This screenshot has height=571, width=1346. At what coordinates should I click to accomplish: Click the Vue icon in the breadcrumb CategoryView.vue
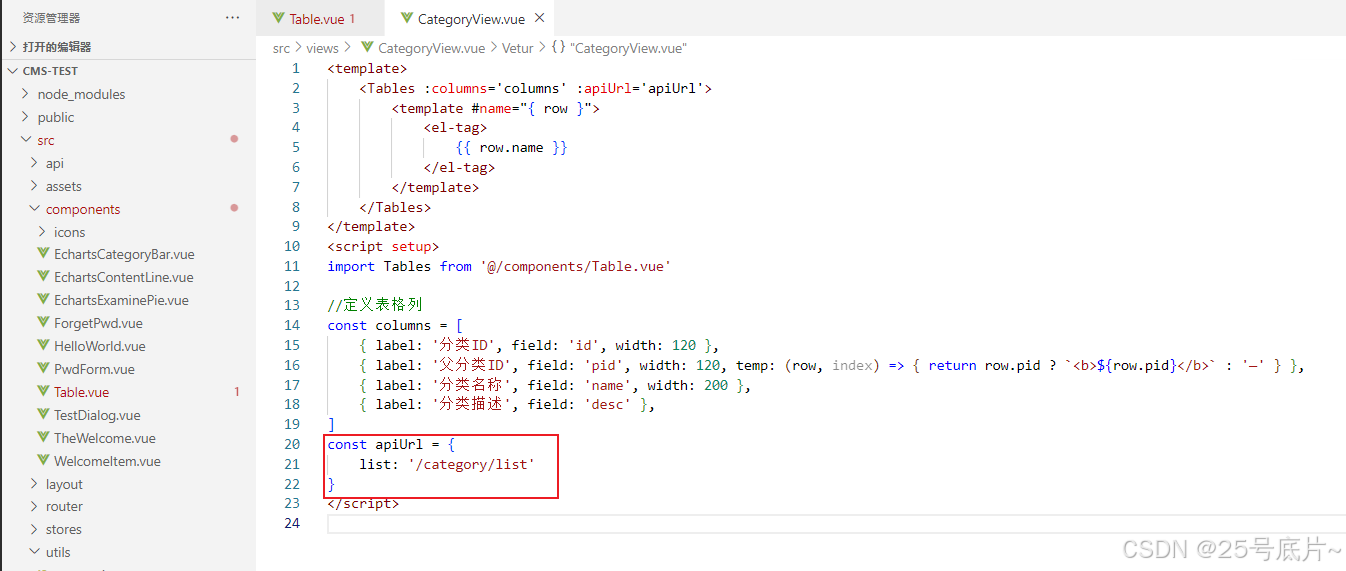click(368, 47)
